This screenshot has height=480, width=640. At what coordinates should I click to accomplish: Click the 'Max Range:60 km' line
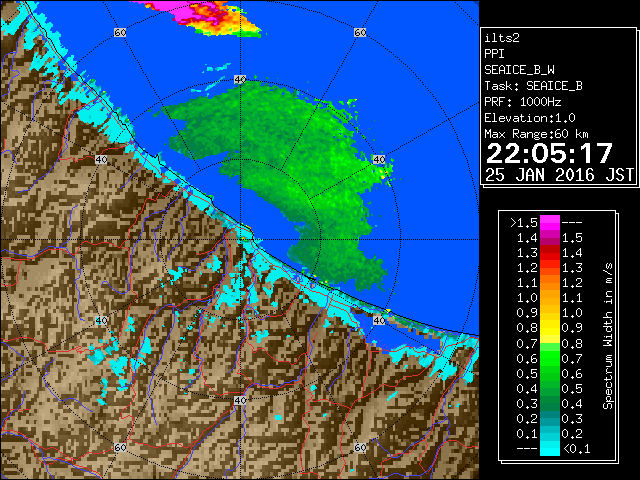(536, 134)
